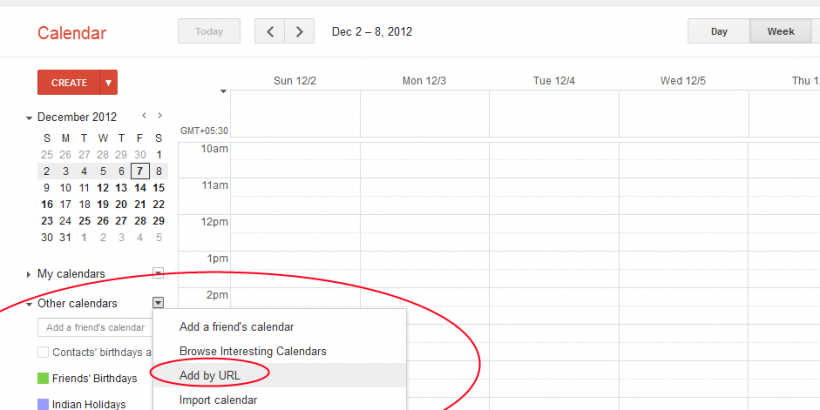
Task: Open Other calendars options dropdown
Action: [158, 303]
